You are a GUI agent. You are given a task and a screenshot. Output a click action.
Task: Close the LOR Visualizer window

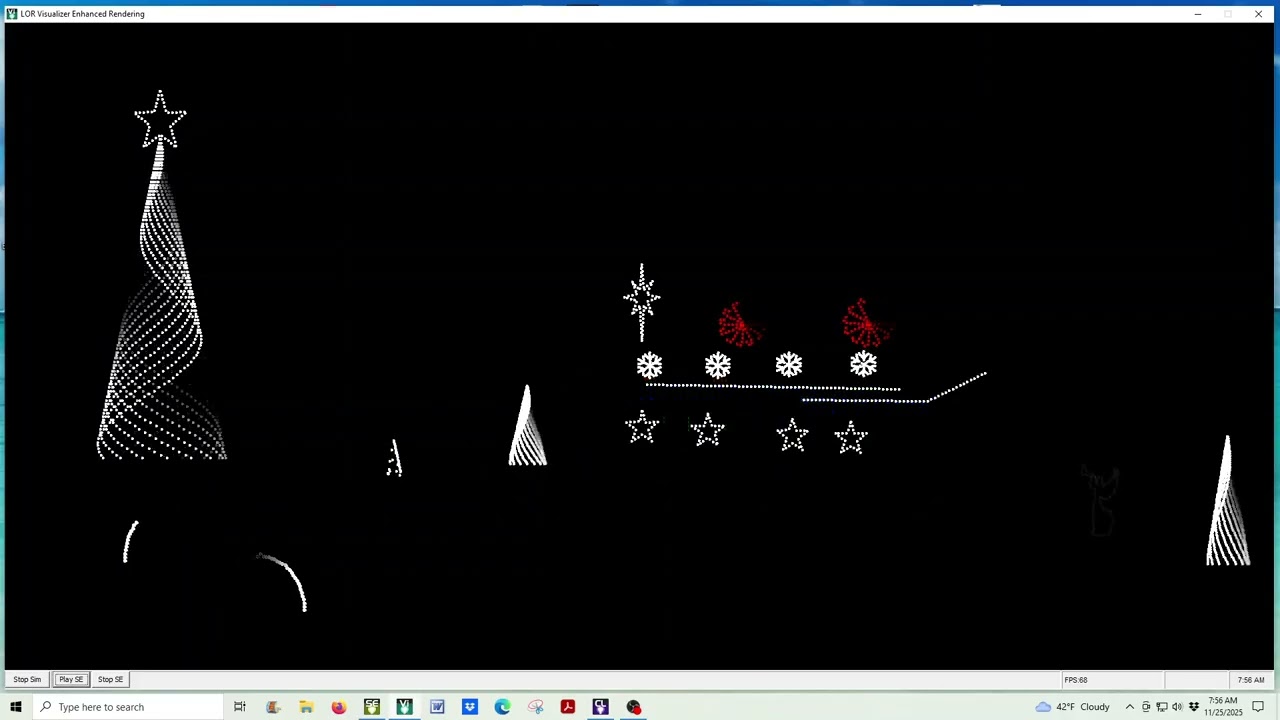(x=1258, y=14)
